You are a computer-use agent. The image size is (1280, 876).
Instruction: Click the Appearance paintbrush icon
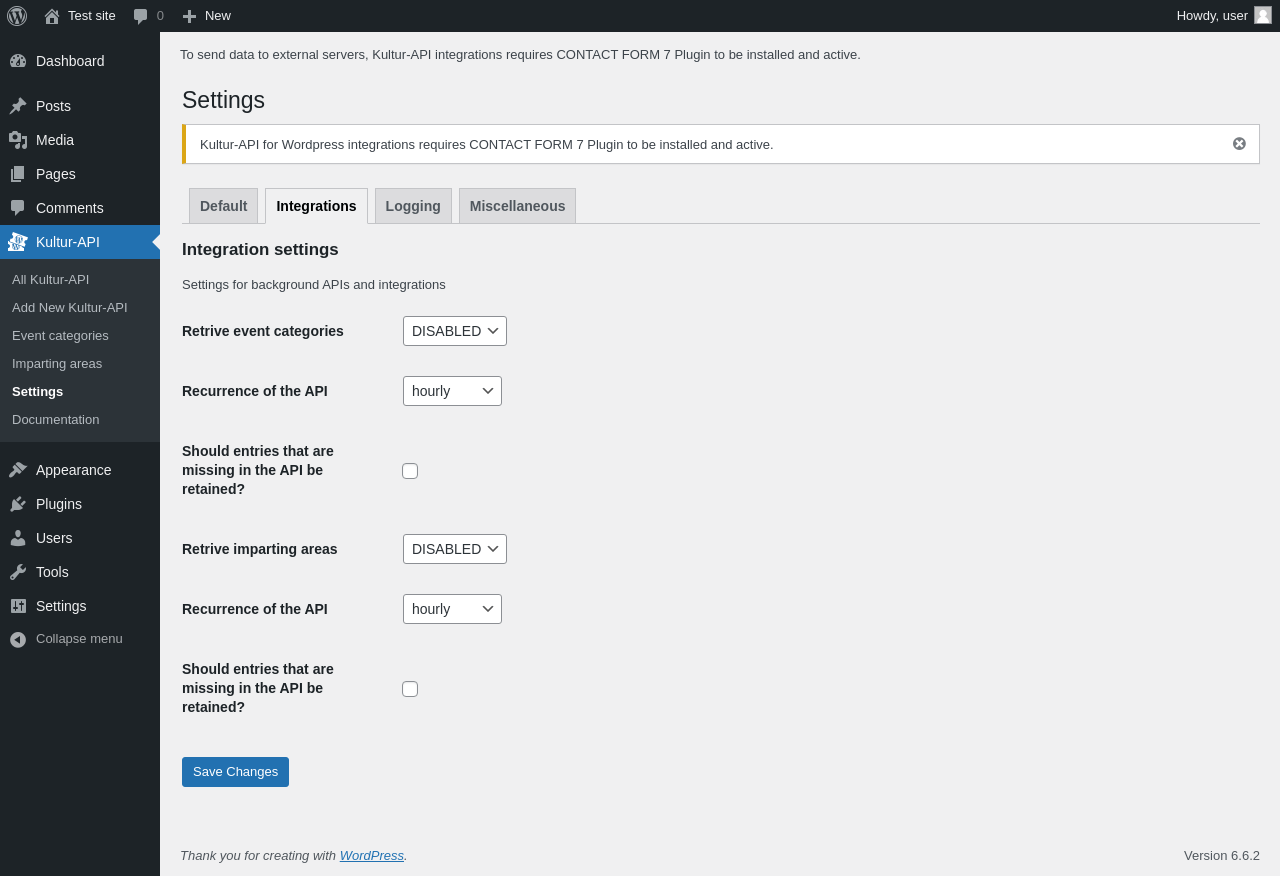point(18,470)
